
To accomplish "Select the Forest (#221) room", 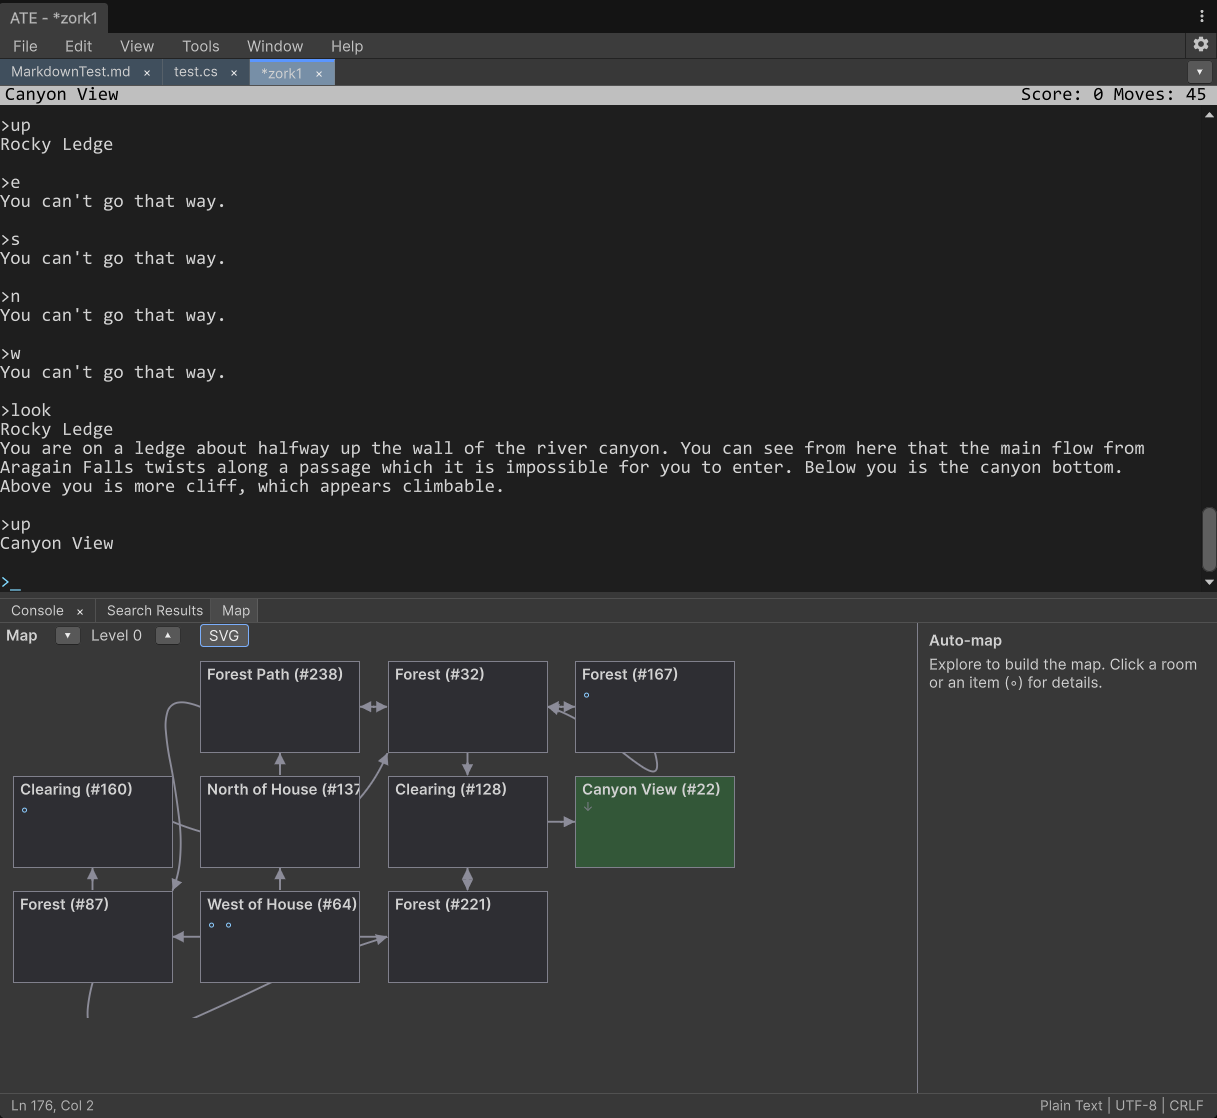I will click(x=468, y=937).
